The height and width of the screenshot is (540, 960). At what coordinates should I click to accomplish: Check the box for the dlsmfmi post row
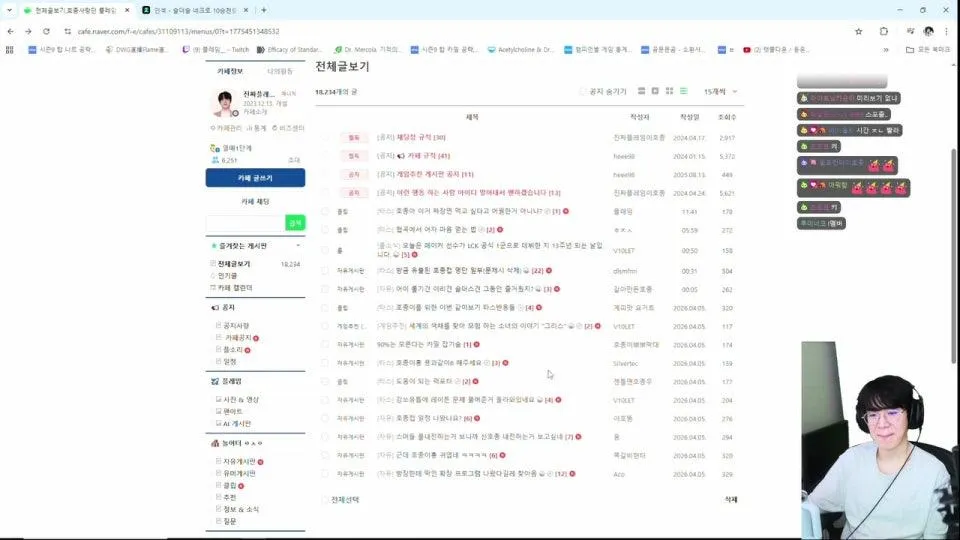(x=324, y=271)
